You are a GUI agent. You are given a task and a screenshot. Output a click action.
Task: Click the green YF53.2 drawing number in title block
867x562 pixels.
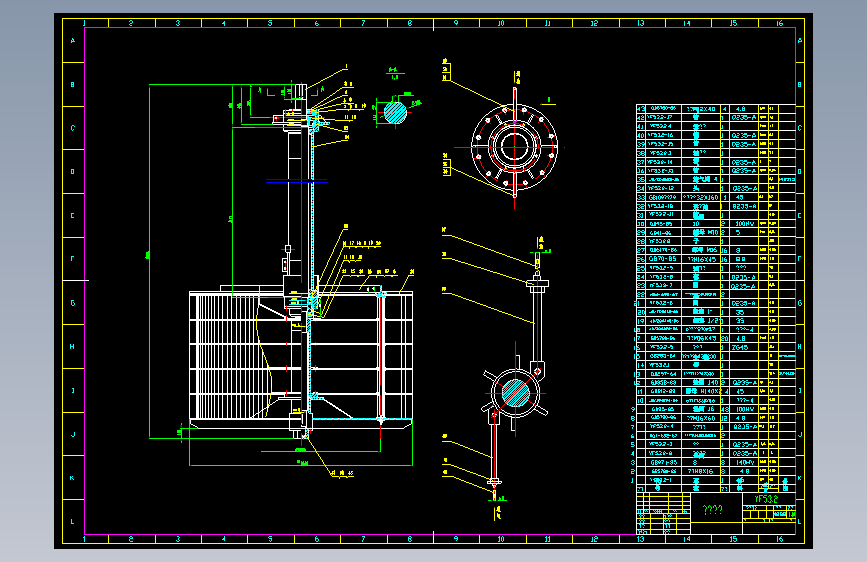766,499
